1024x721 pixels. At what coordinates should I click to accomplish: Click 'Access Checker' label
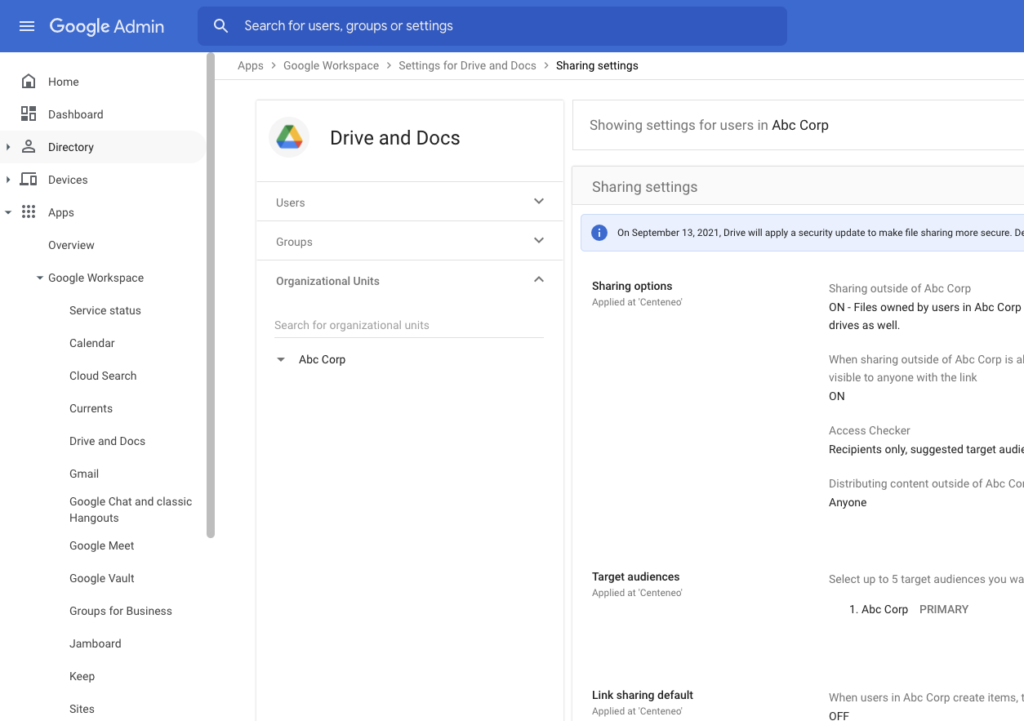869,430
